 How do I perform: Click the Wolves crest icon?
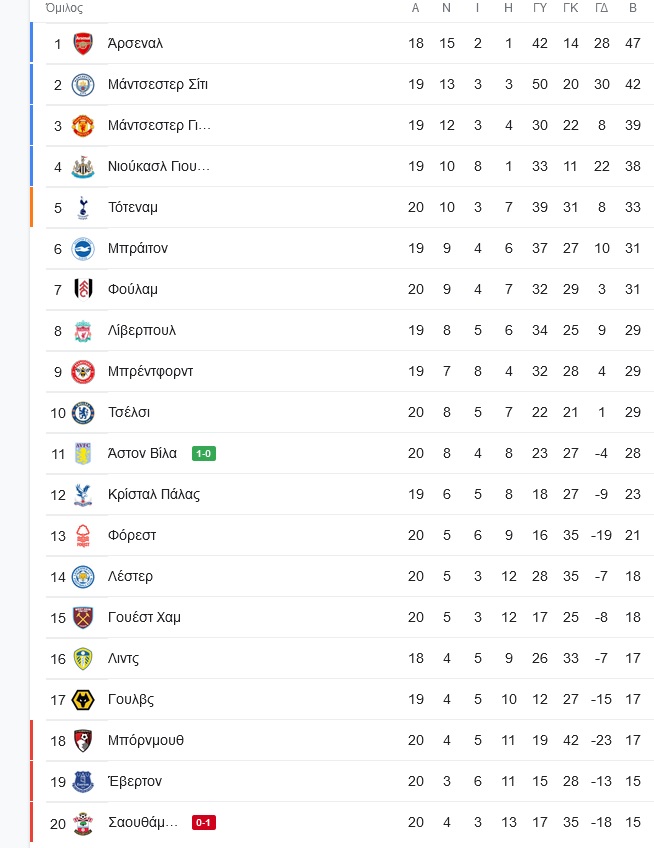[83, 700]
